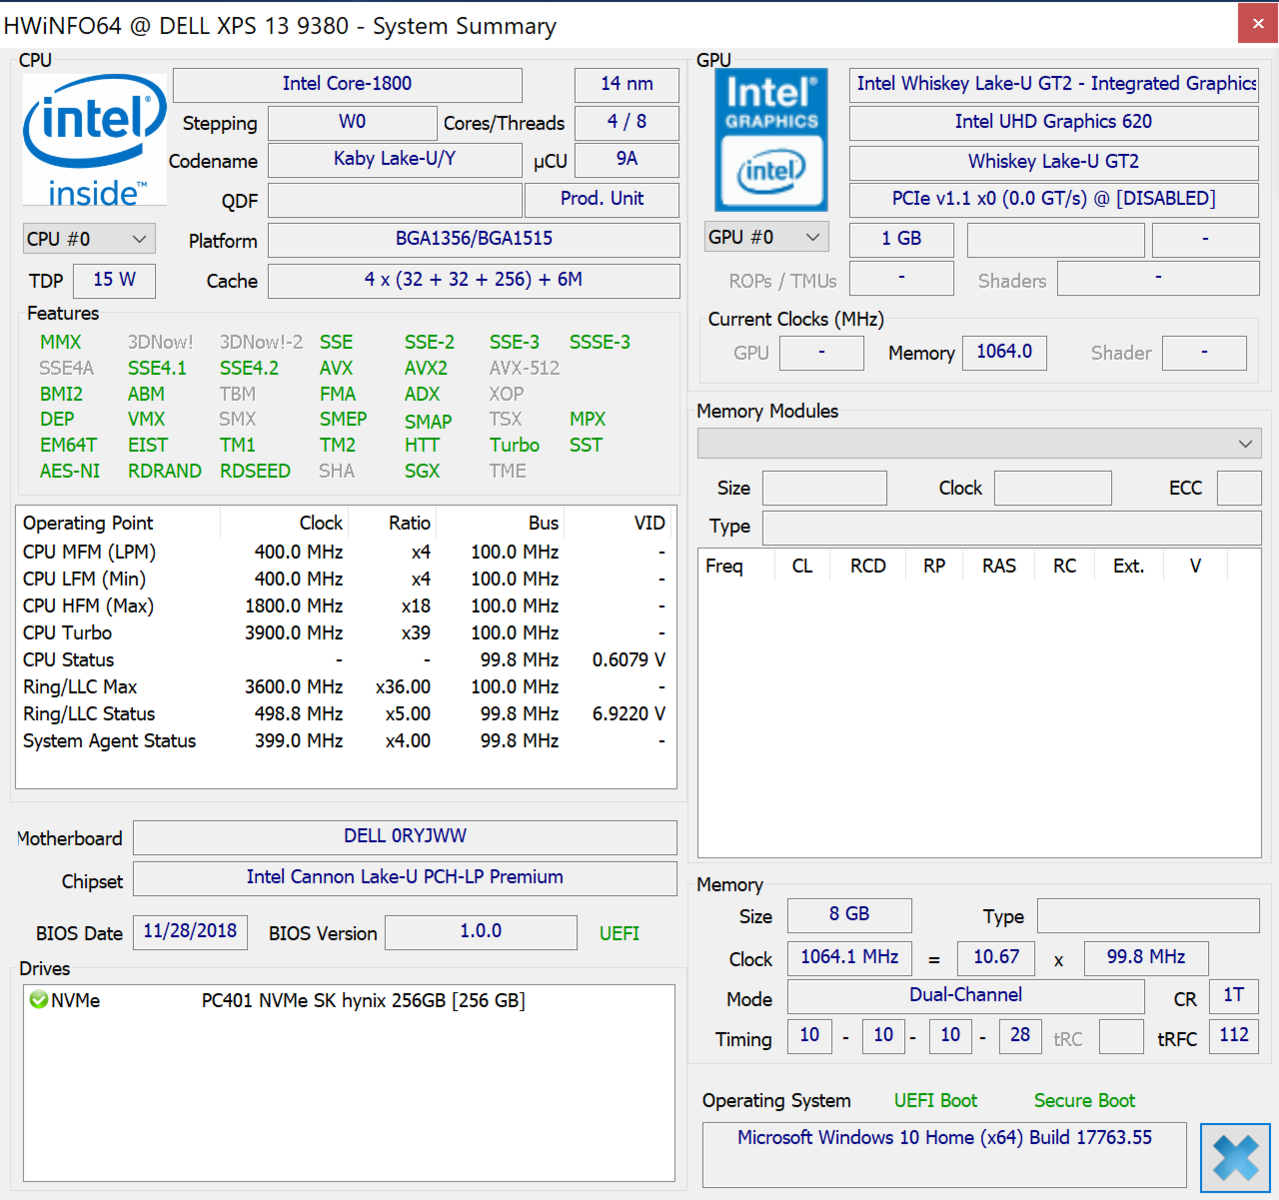This screenshot has height=1200, width=1279.
Task: Click the µCU 9A value
Action: click(x=627, y=159)
